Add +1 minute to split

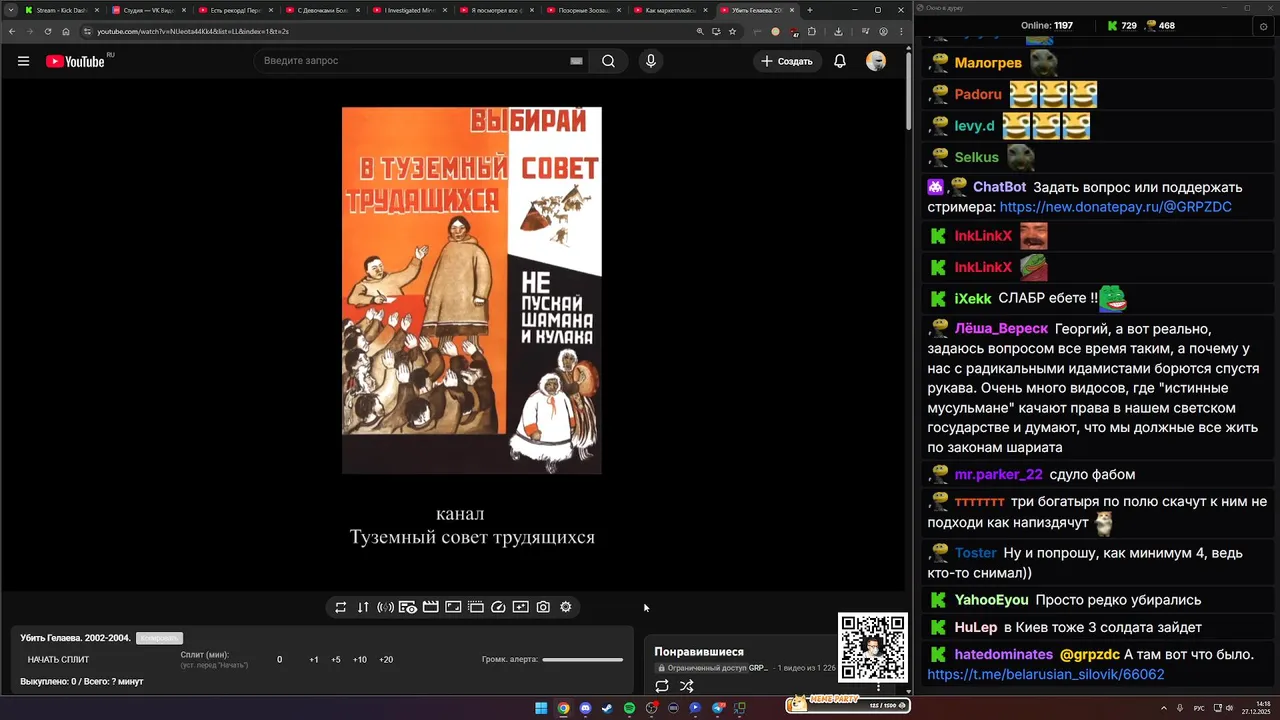tap(314, 660)
